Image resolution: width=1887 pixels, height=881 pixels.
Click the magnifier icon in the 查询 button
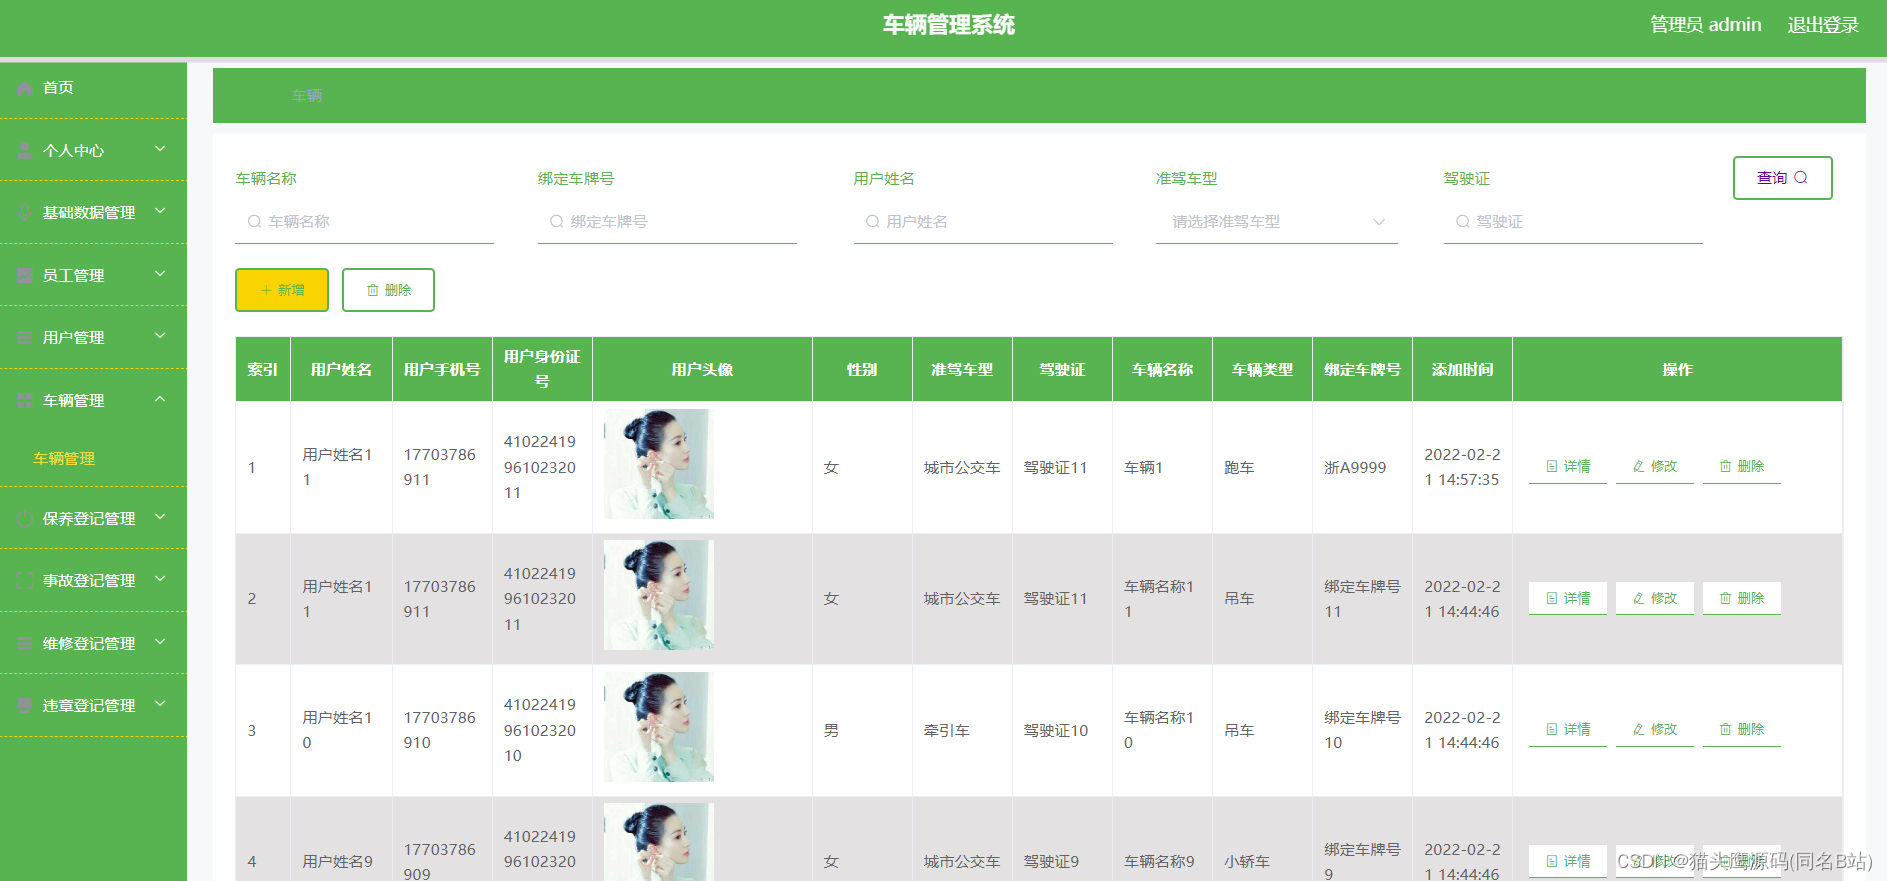pyautogui.click(x=1801, y=178)
